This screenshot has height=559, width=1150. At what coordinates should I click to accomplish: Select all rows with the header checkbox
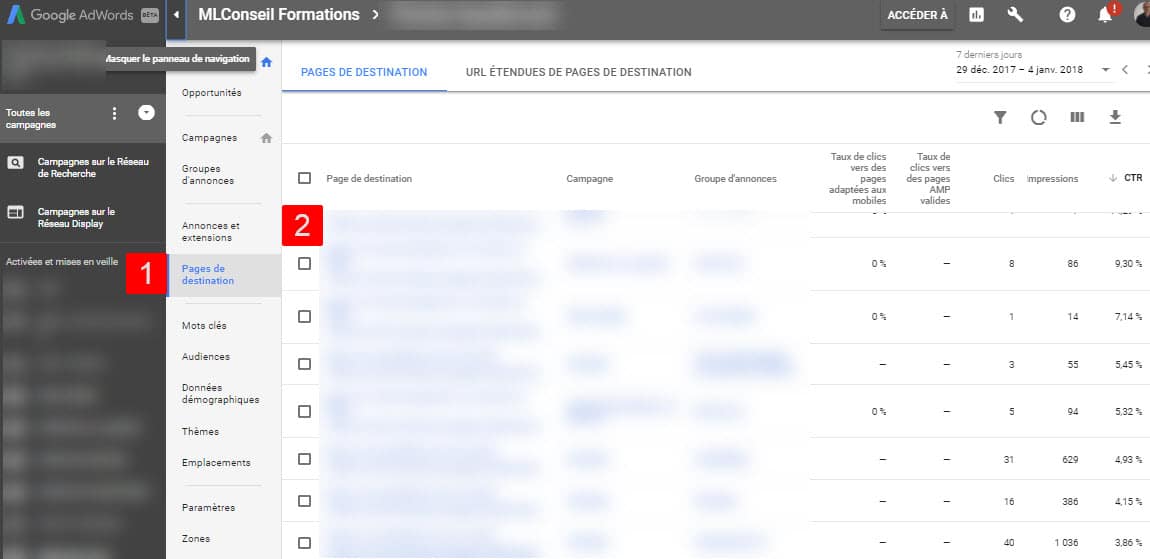click(x=304, y=178)
